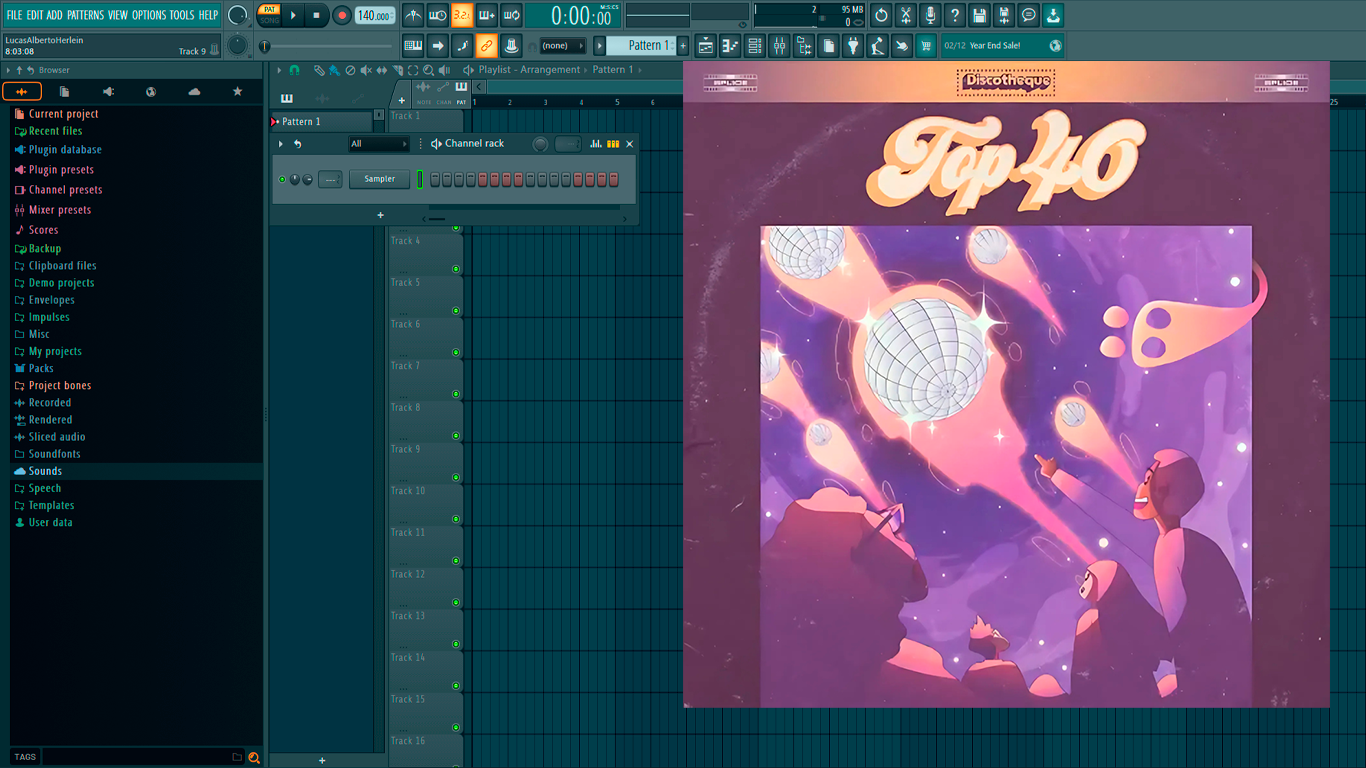Click the save project floppy icon

point(979,15)
